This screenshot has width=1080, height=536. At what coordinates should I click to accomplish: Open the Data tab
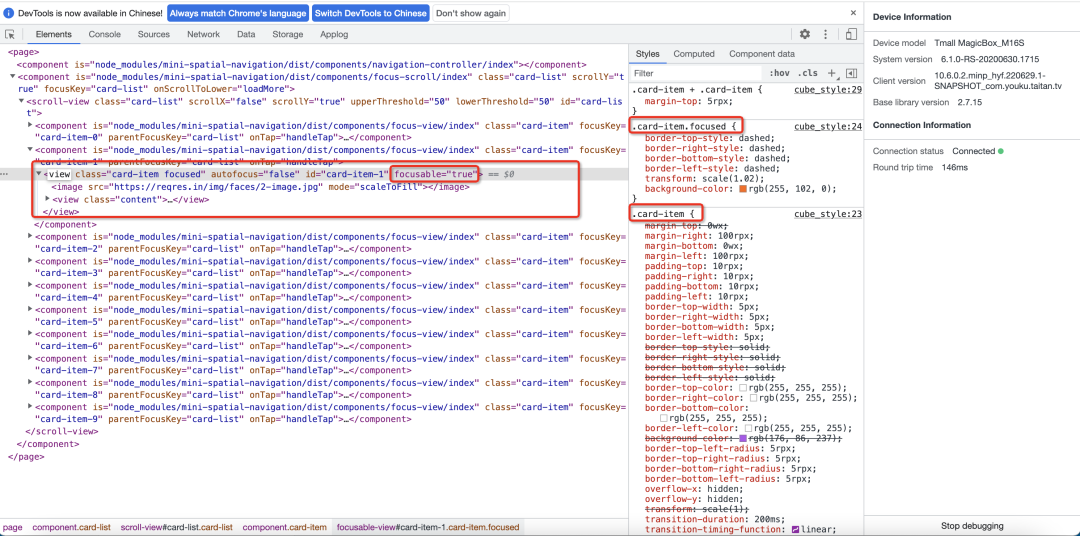click(x=246, y=34)
